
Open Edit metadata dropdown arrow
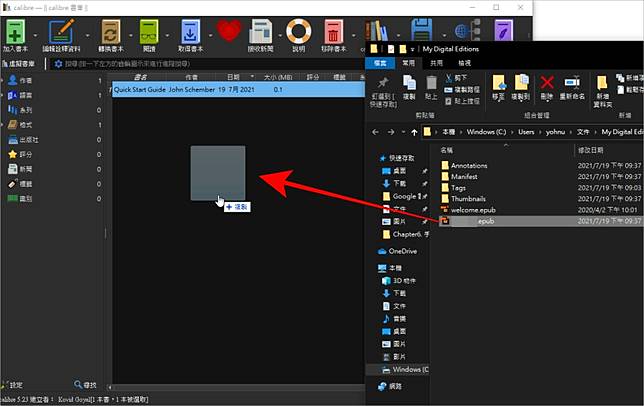[87, 36]
